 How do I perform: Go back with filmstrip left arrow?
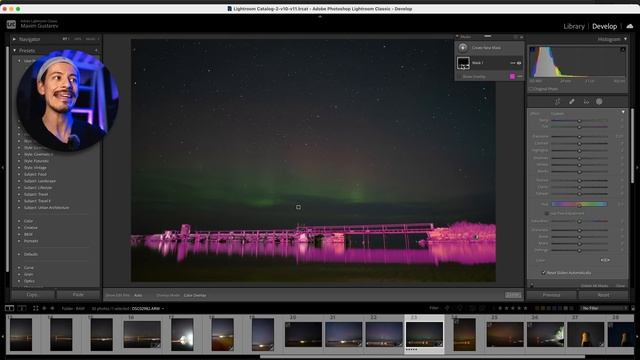pos(44,308)
